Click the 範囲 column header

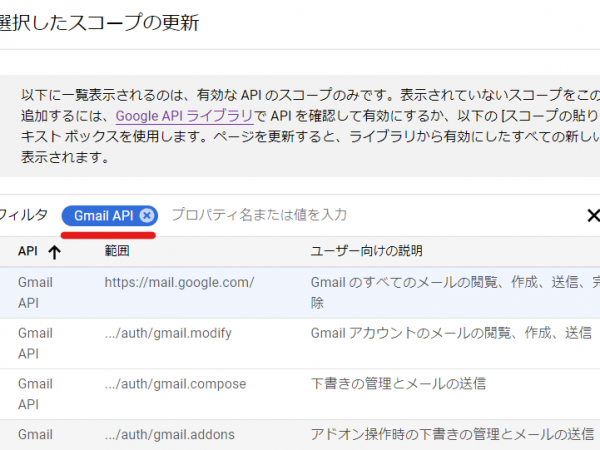point(117,251)
